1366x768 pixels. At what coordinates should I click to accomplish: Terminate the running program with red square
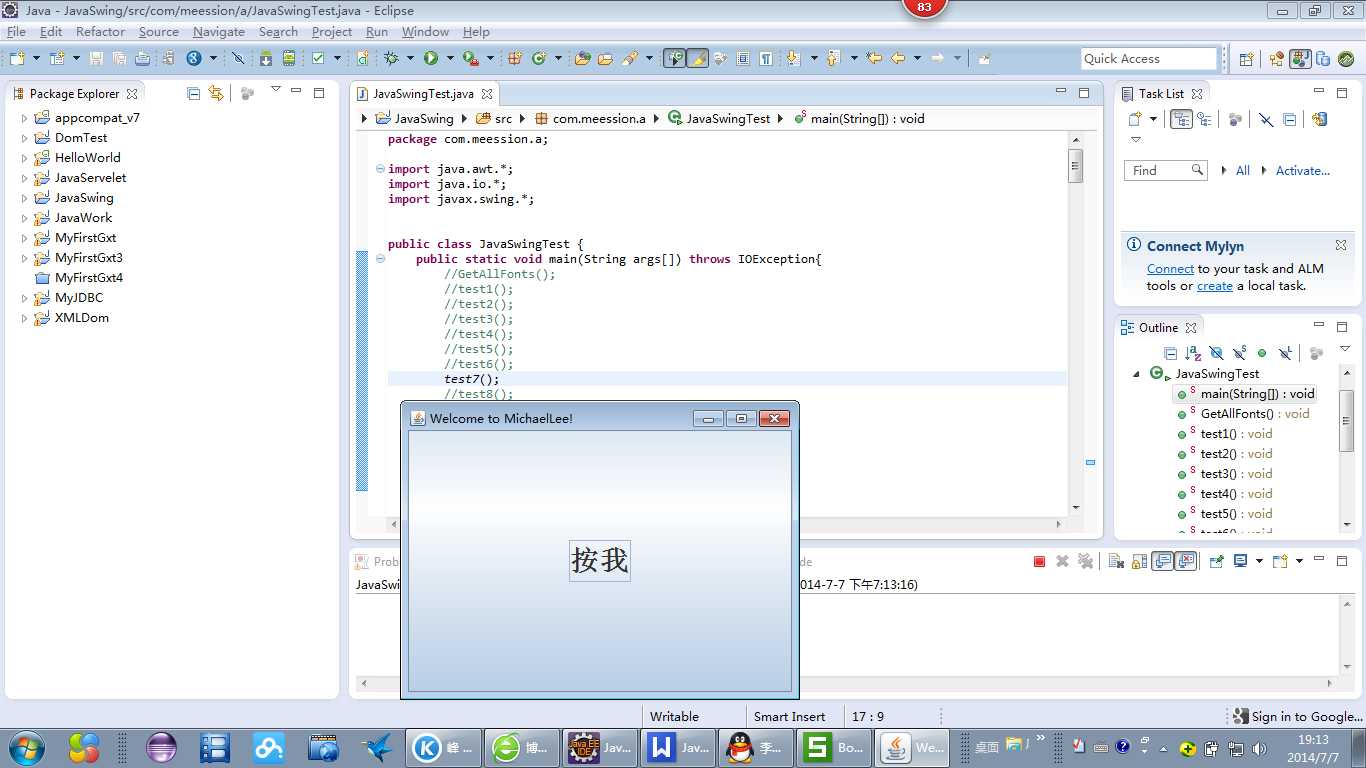pyautogui.click(x=1039, y=561)
